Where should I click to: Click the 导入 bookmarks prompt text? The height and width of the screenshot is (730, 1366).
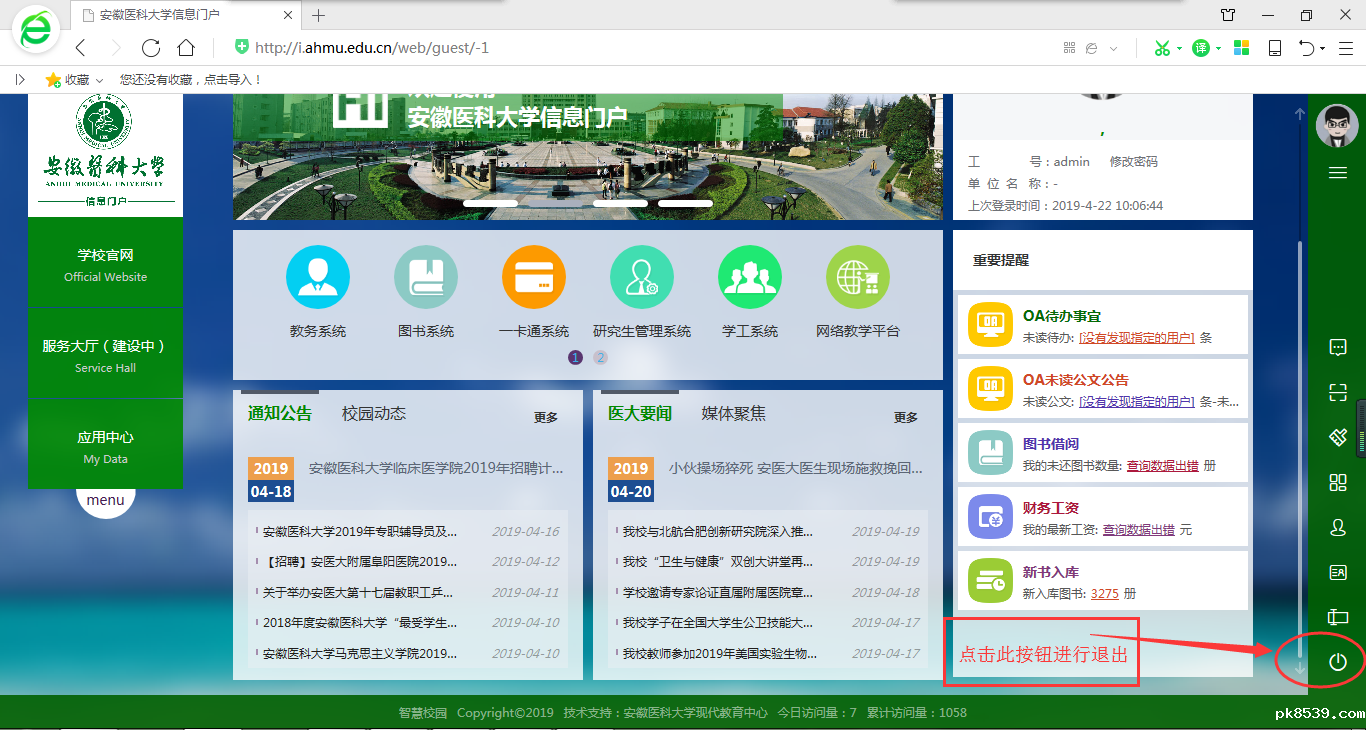coord(190,80)
